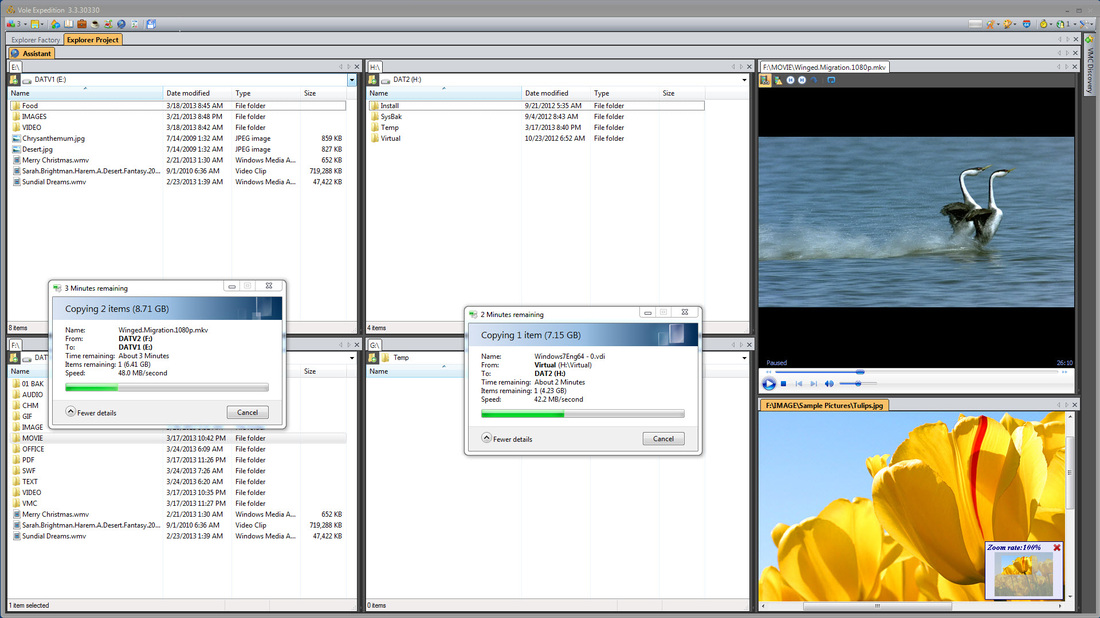Stop the video playback

click(784, 384)
